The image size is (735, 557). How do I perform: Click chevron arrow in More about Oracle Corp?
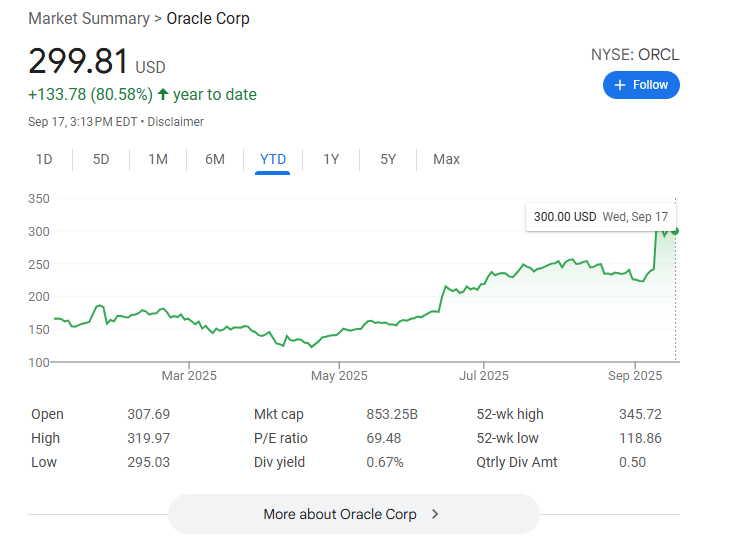[x=435, y=514]
